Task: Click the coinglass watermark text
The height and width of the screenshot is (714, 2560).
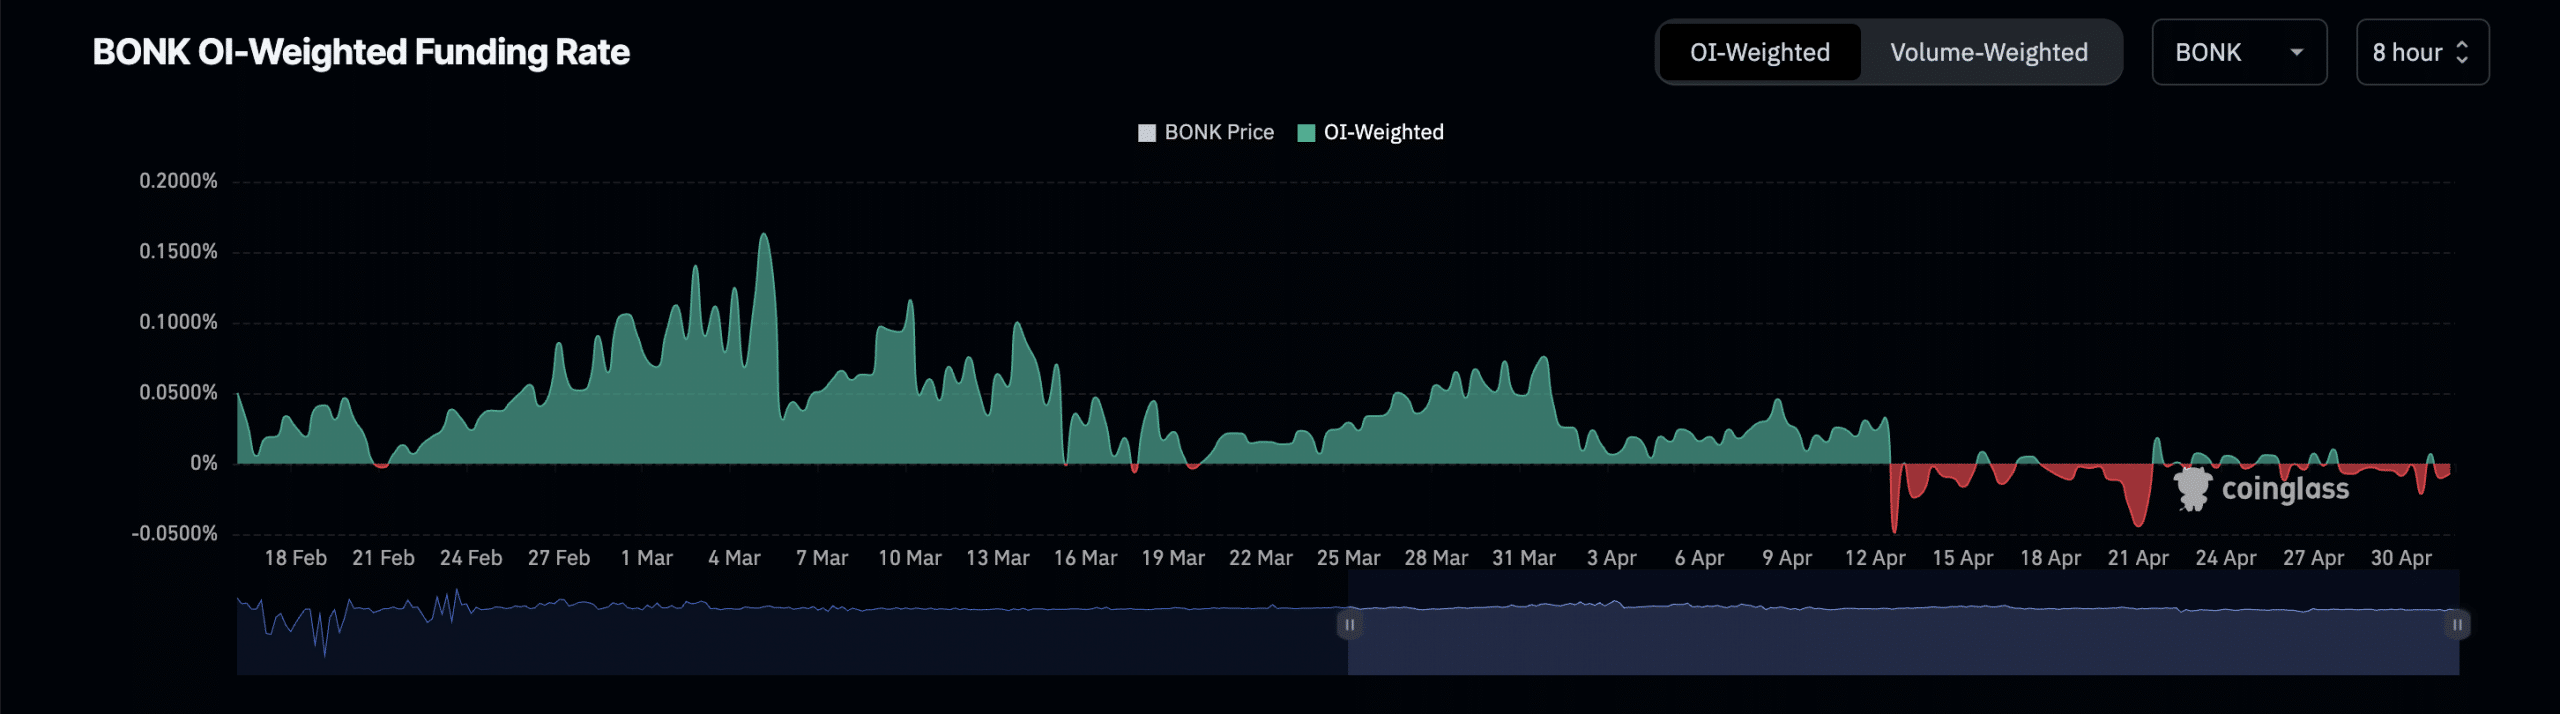Action: click(x=2285, y=489)
